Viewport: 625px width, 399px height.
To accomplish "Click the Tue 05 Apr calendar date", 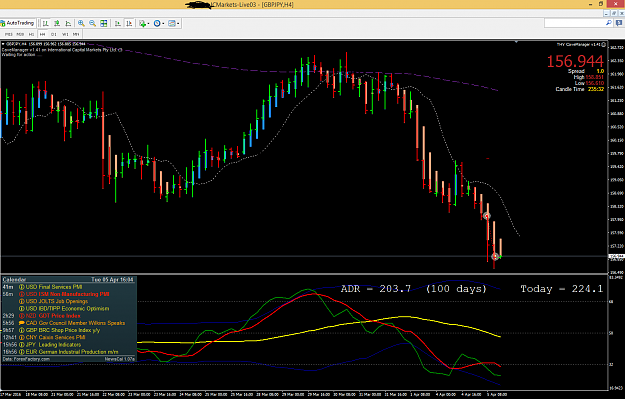I will click(112, 279).
